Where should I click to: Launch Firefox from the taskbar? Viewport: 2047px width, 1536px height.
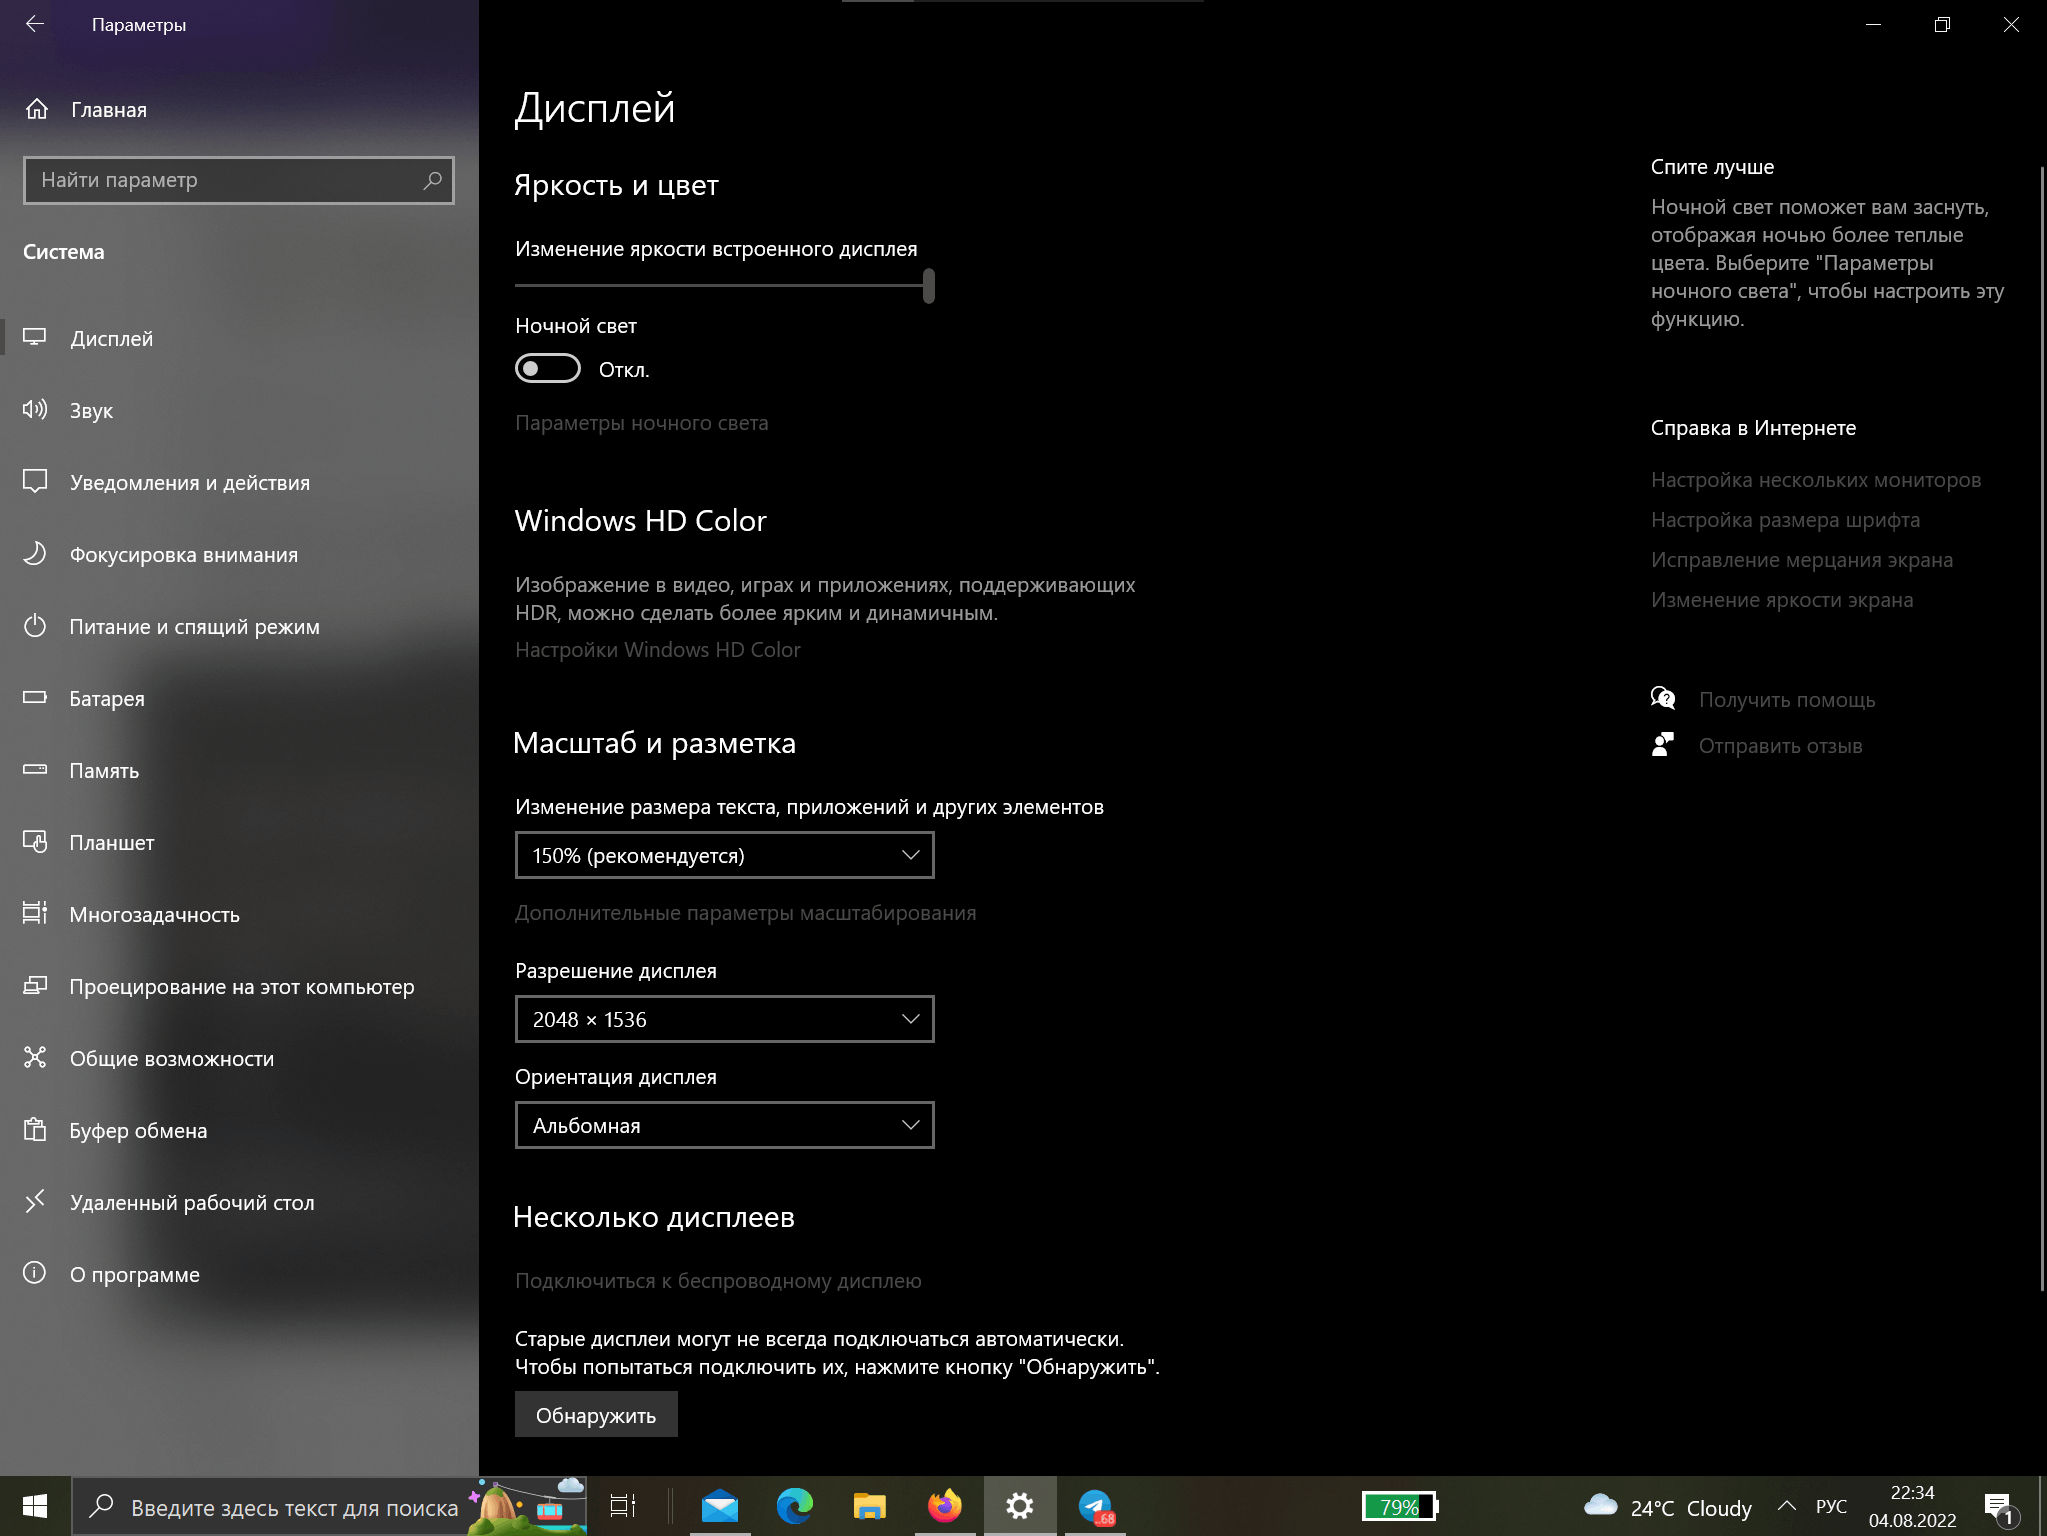click(x=945, y=1507)
